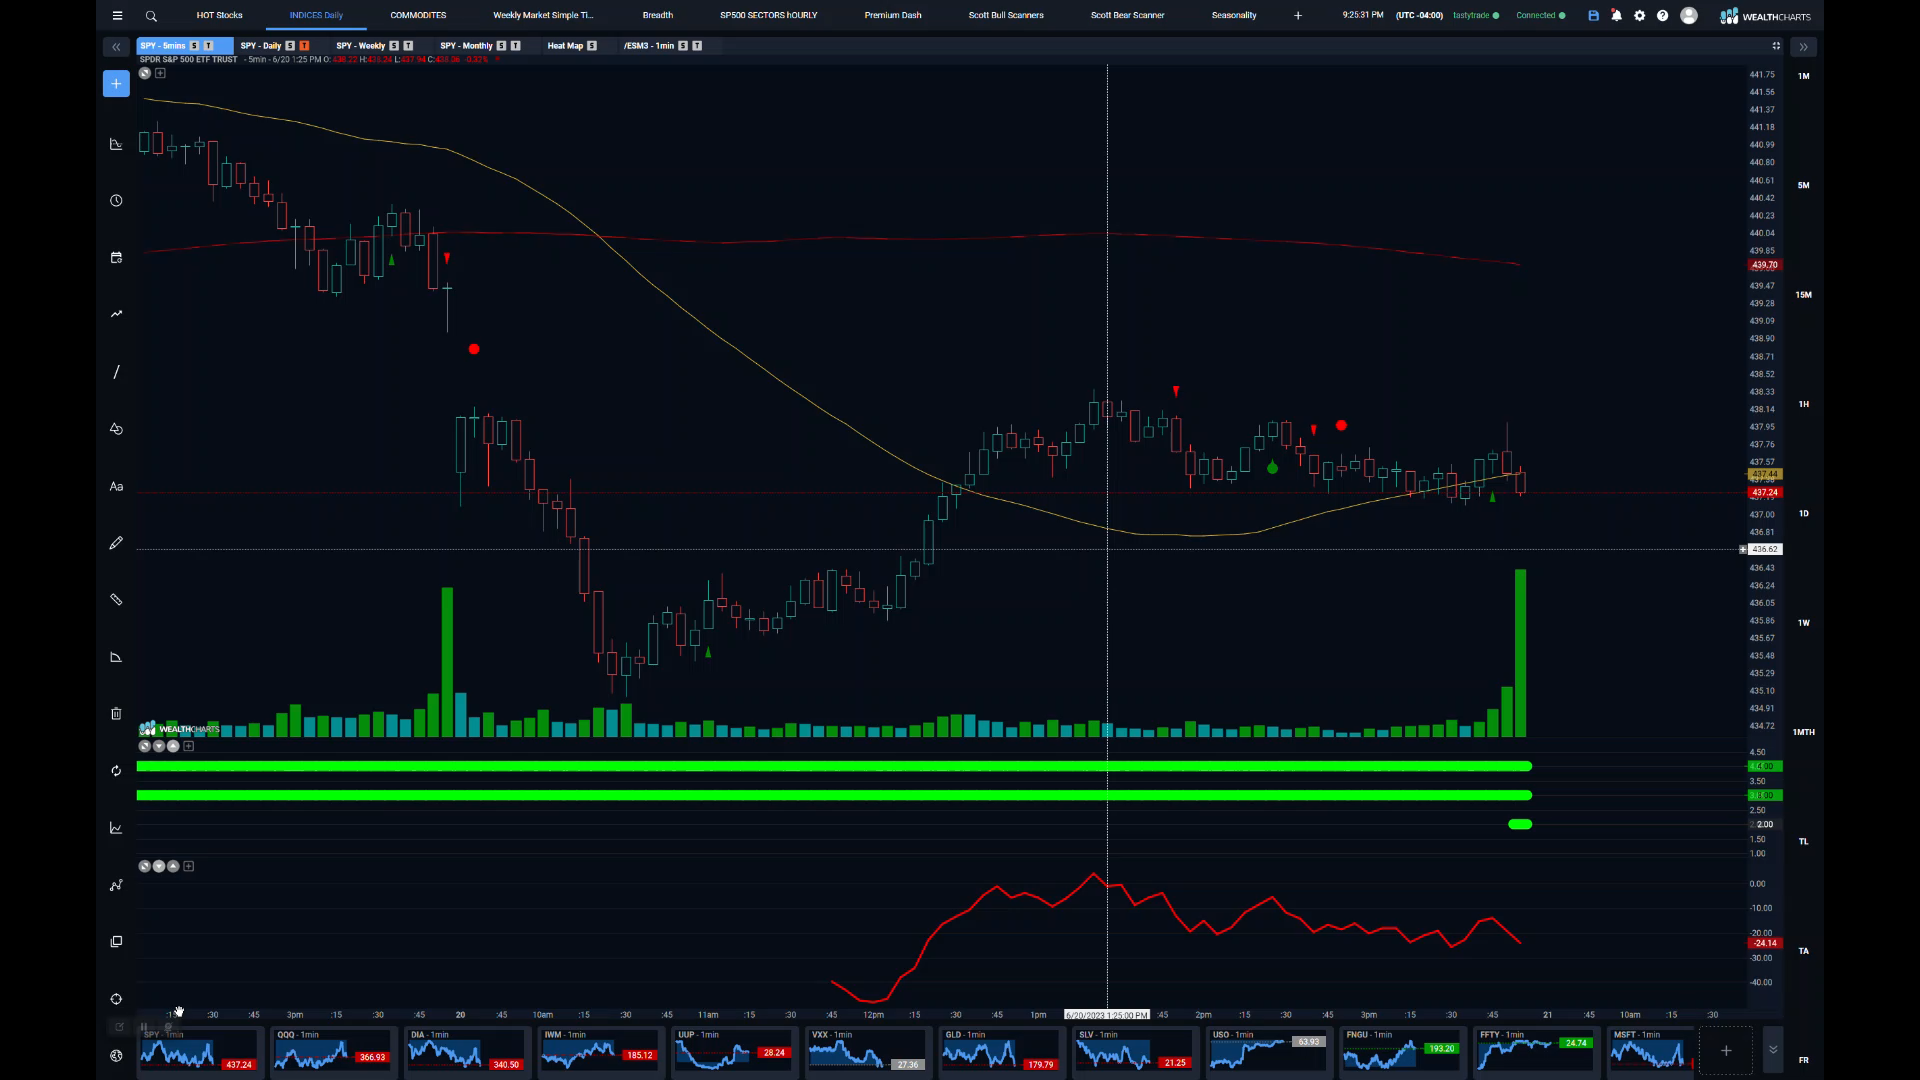The height and width of the screenshot is (1080, 1920).
Task: Add a new workspace tab with plus
Action: tap(1298, 16)
